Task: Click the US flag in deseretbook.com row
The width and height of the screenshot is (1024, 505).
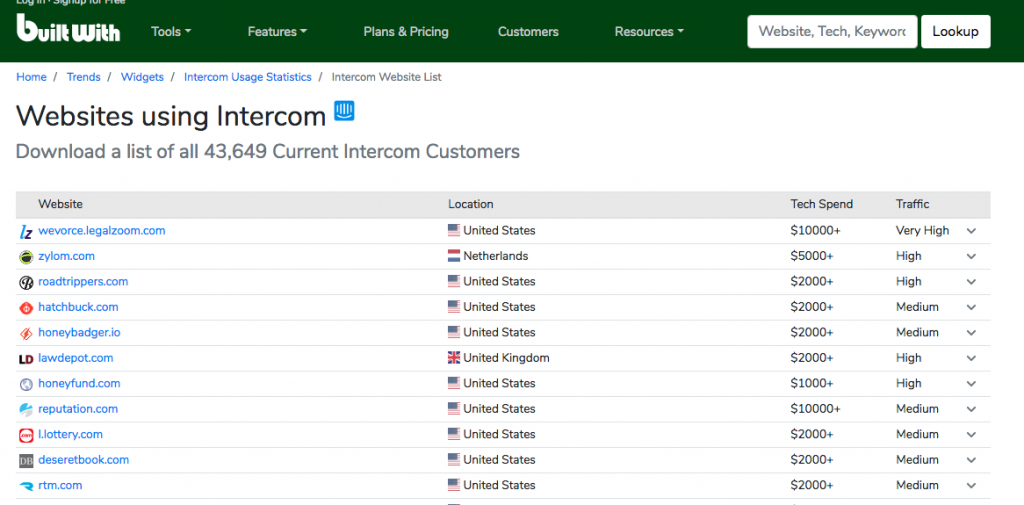Action: coord(454,460)
